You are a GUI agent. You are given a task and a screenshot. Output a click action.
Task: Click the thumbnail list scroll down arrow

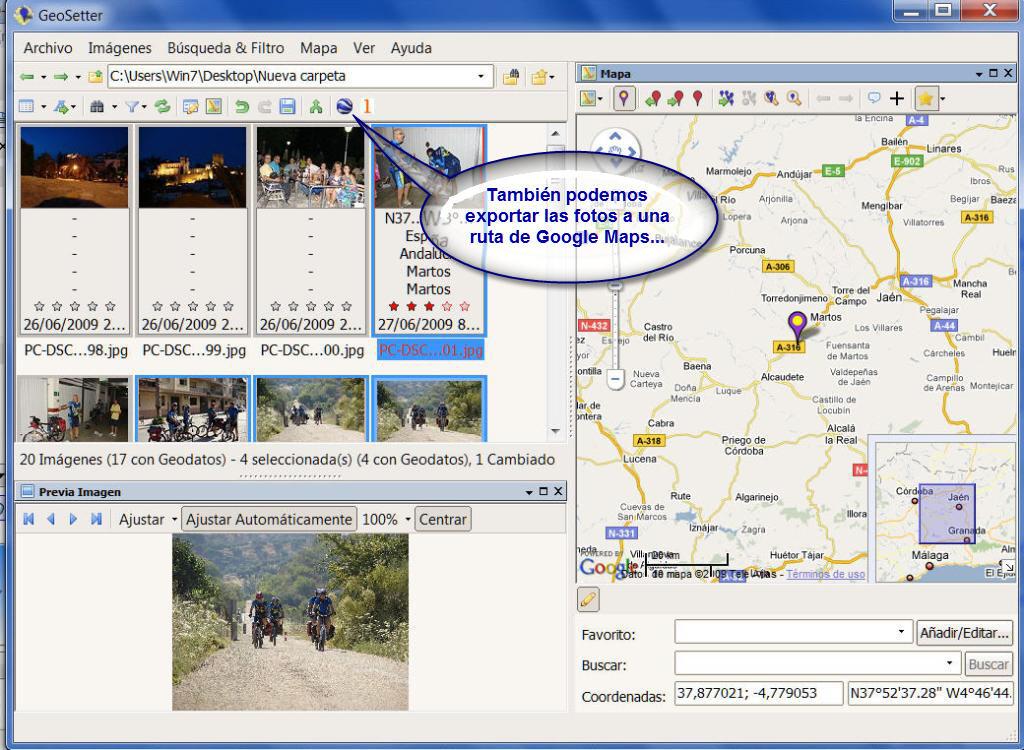556,431
